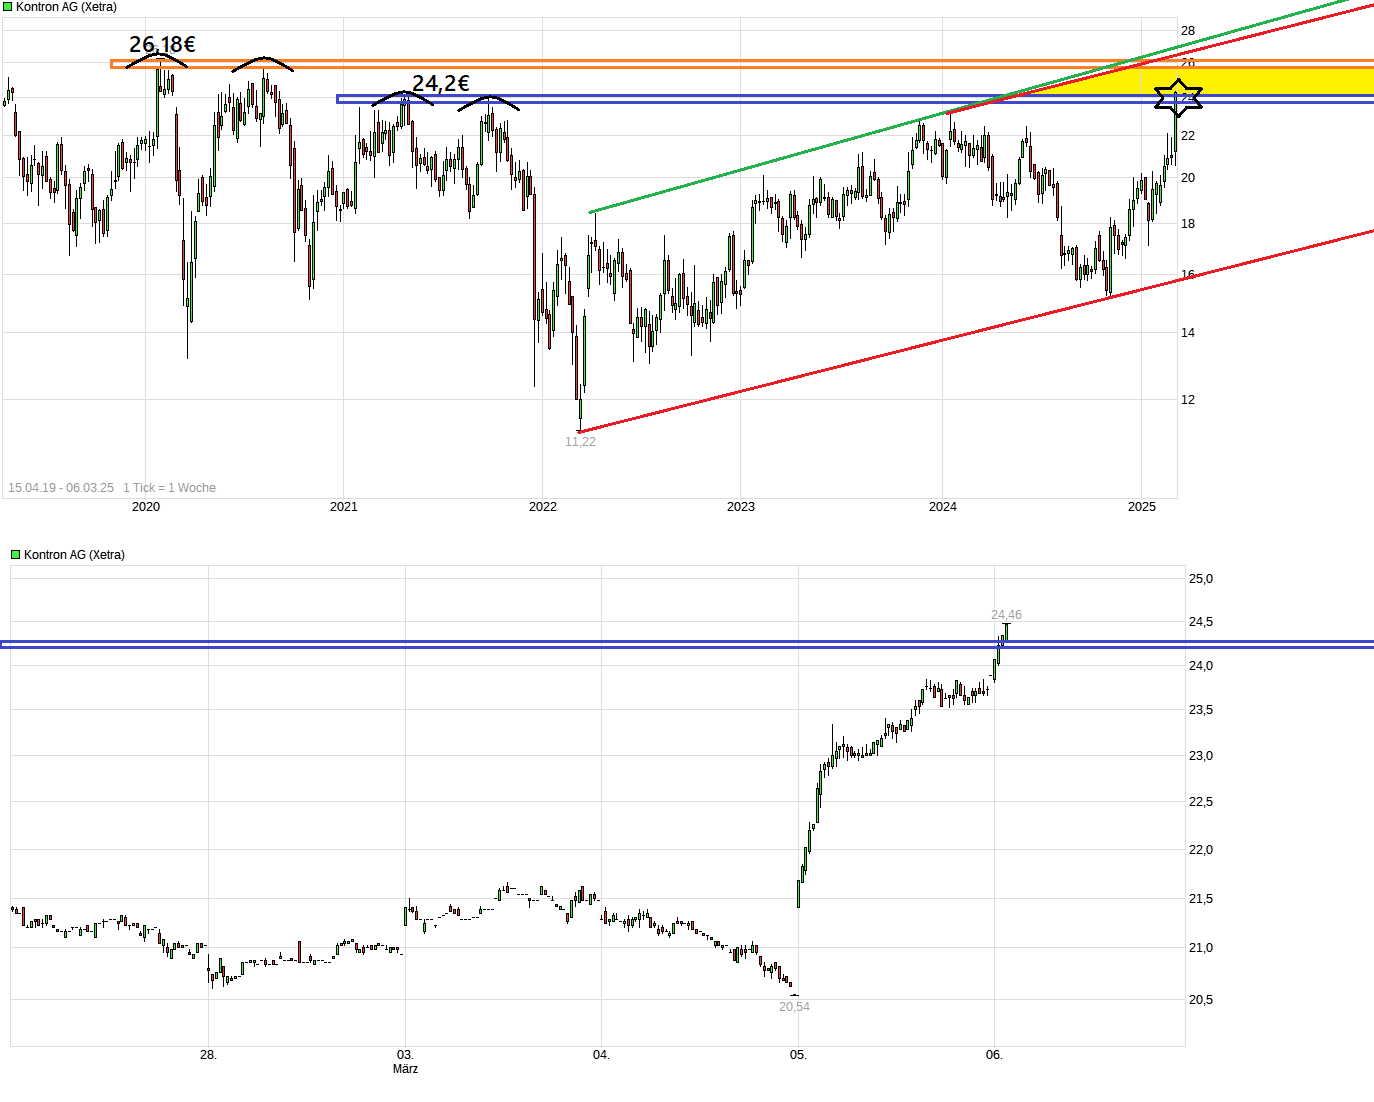The height and width of the screenshot is (1102, 1374).
Task: Click the 20,54 low label on intraday chart
Action: pyautogui.click(x=795, y=1007)
